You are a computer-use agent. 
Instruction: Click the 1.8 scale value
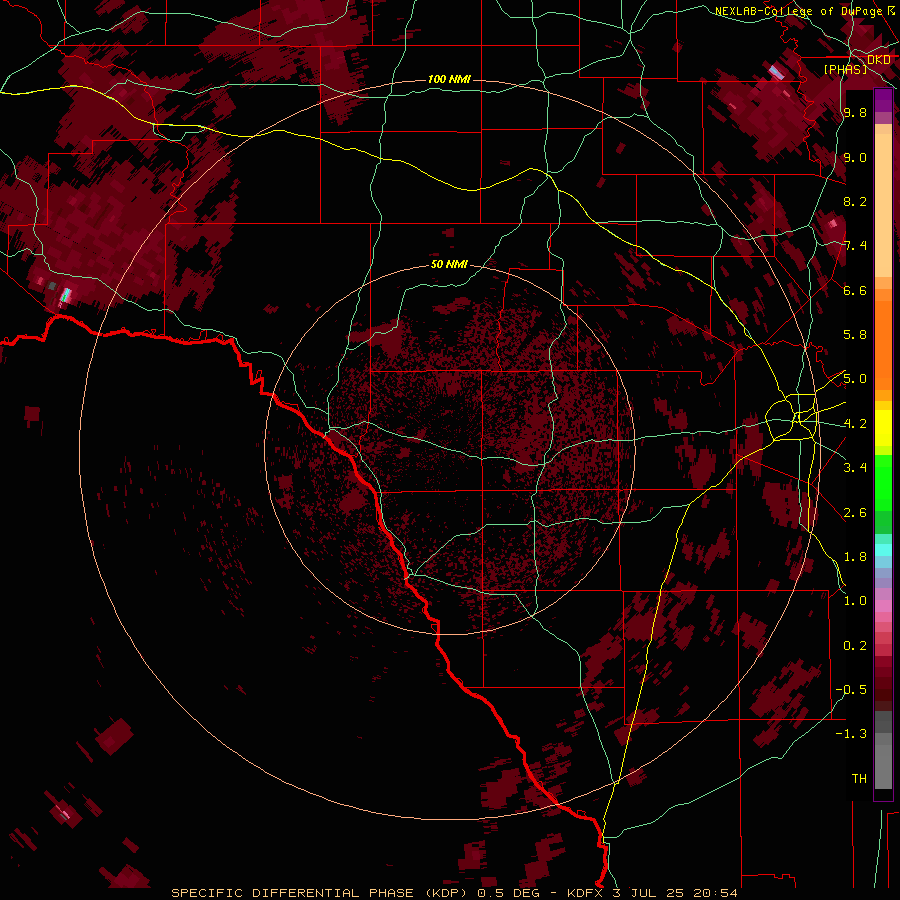click(x=855, y=557)
